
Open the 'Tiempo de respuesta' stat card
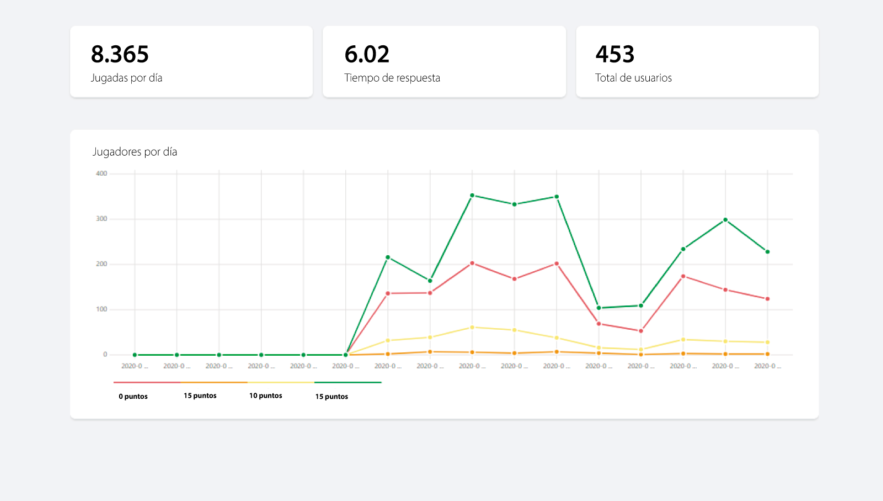point(444,62)
